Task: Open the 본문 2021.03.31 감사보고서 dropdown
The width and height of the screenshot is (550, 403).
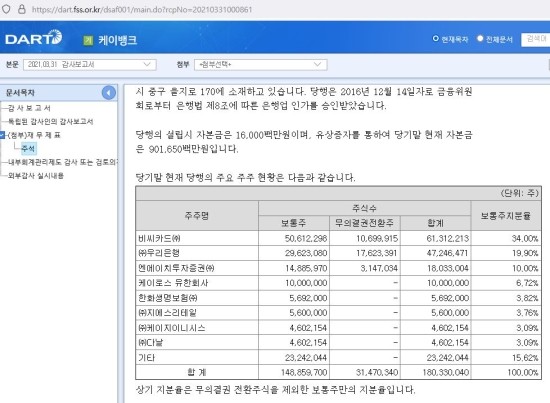Action: (90, 65)
